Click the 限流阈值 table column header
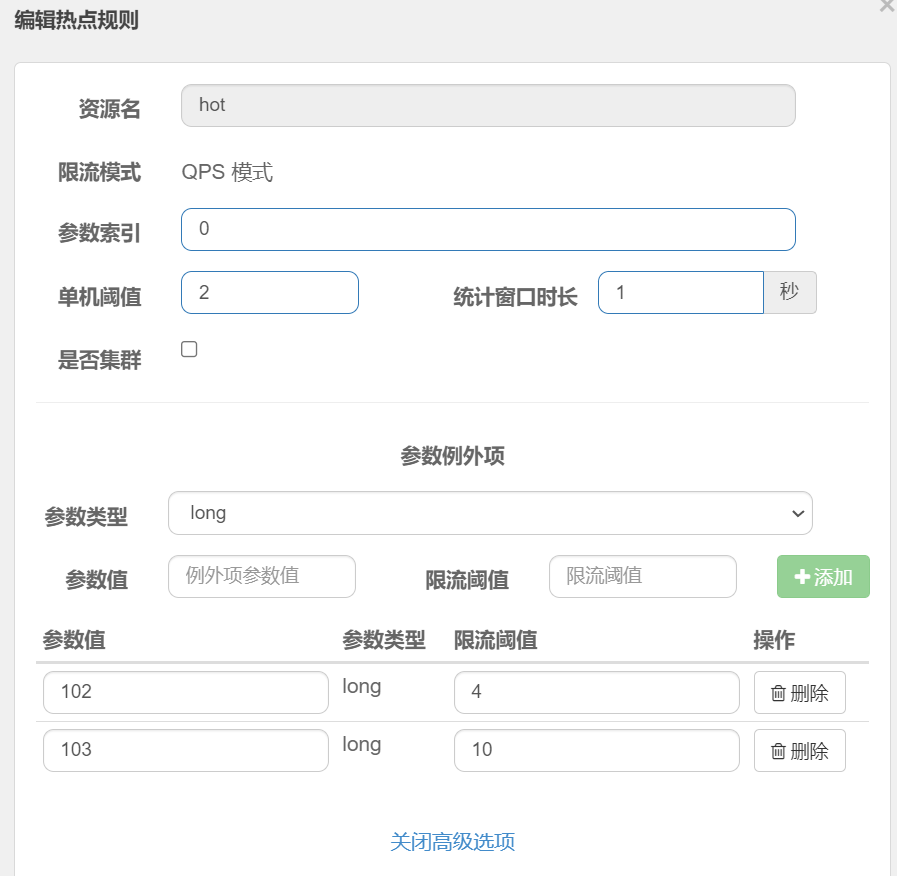897x876 pixels. 495,640
